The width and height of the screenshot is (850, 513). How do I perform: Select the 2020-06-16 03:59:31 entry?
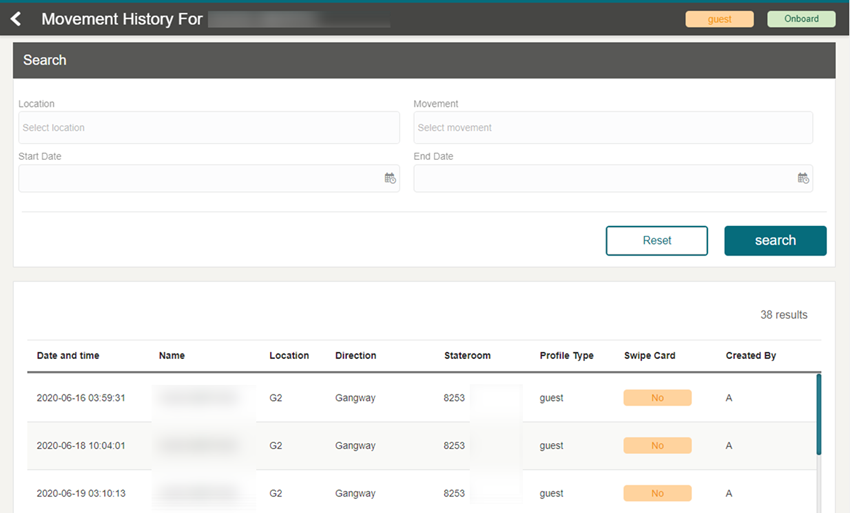421,397
